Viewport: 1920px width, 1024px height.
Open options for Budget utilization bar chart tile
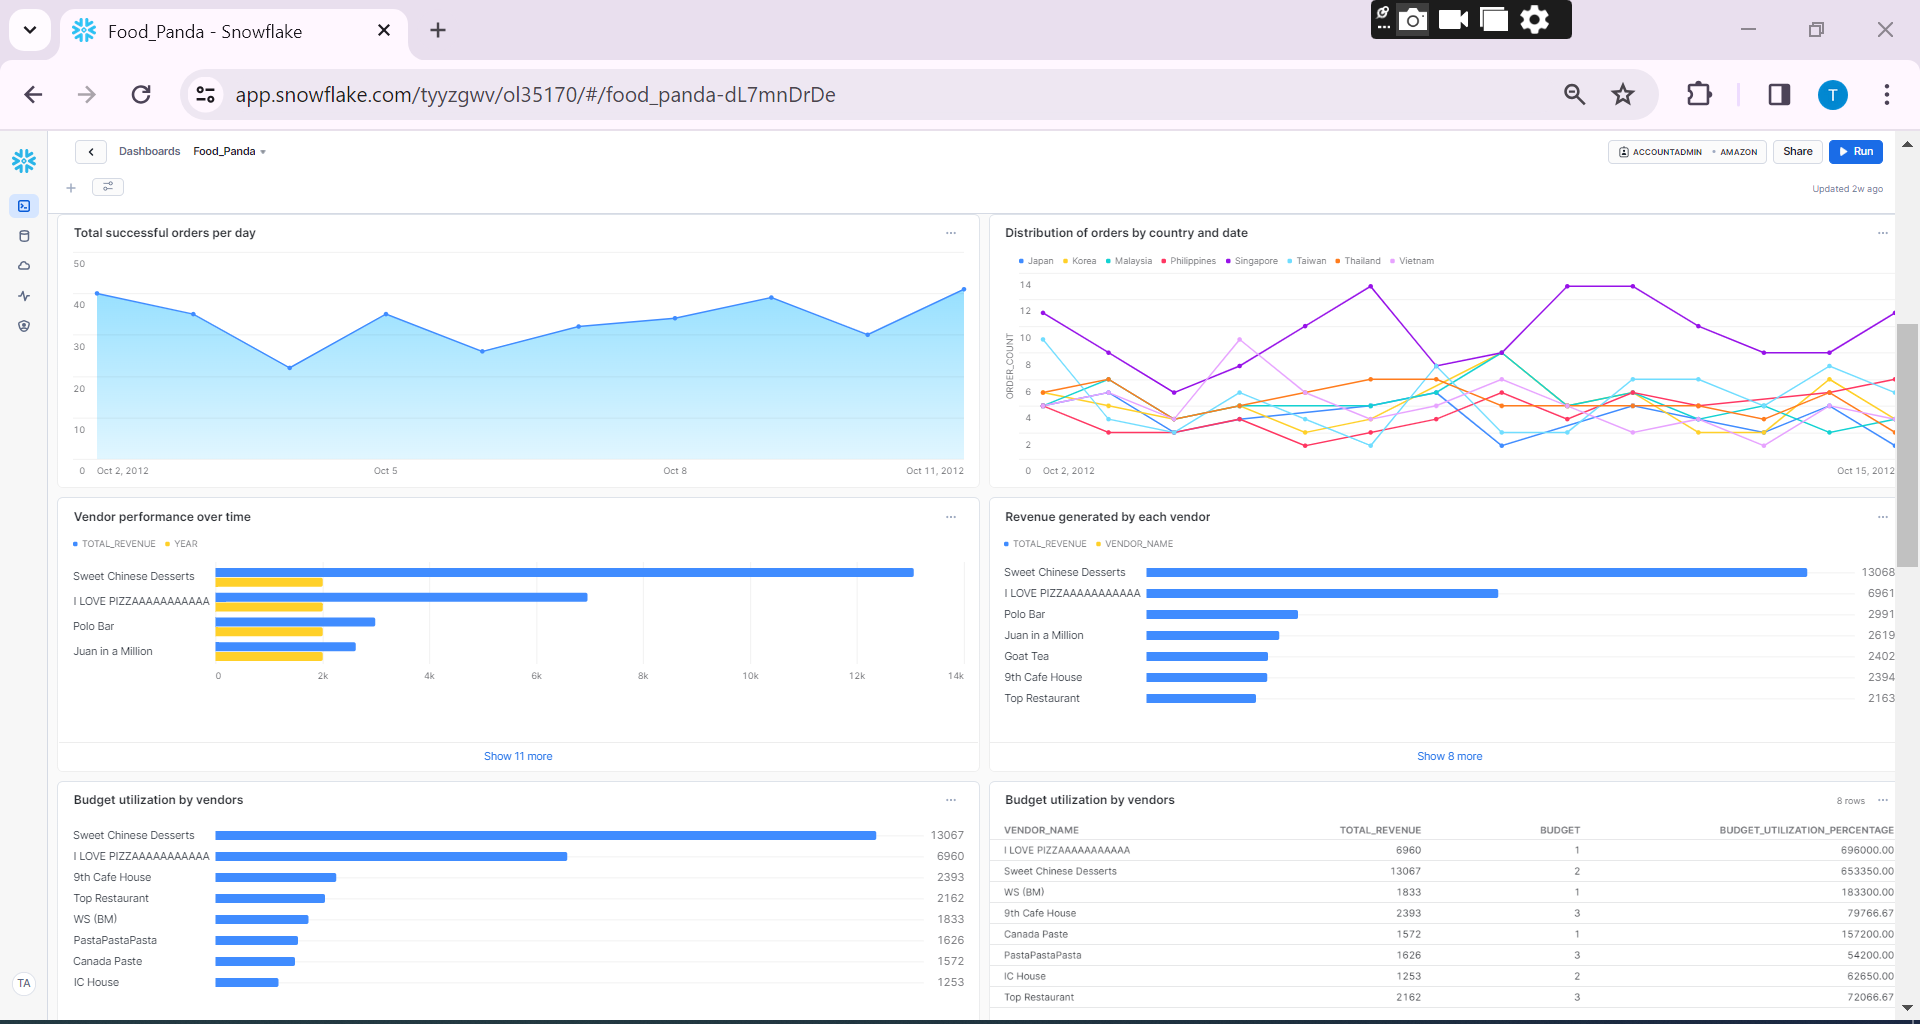point(951,800)
